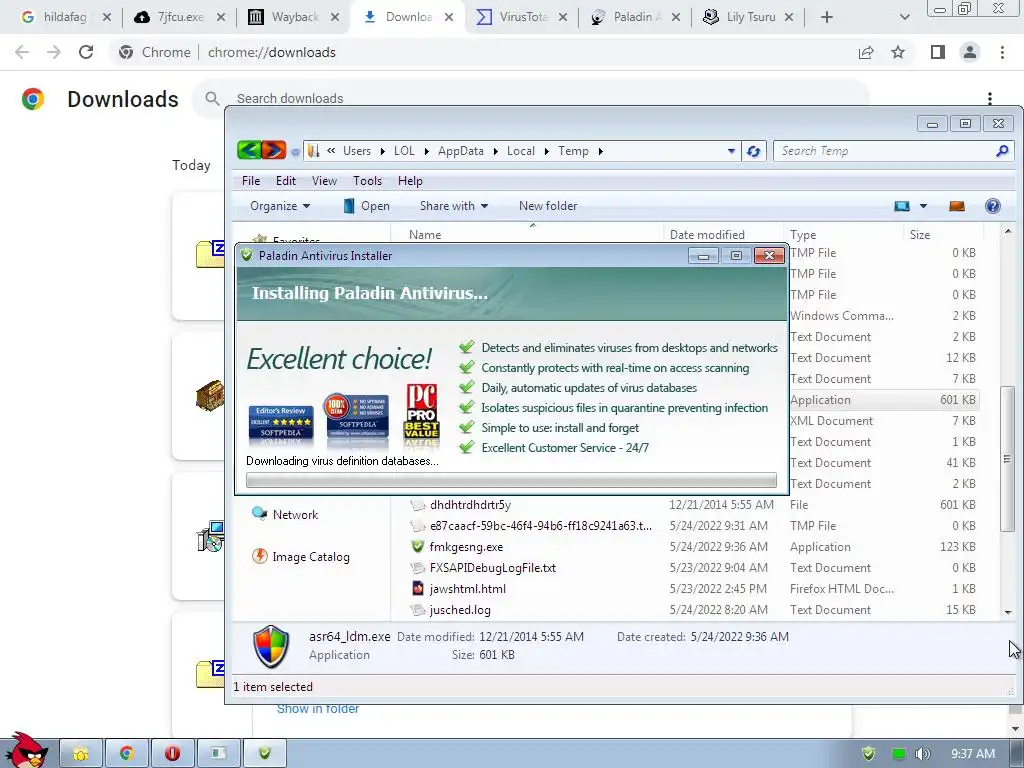Image resolution: width=1024 pixels, height=768 pixels.
Task: Click Paladin shield taskbar button
Action: 264,754
